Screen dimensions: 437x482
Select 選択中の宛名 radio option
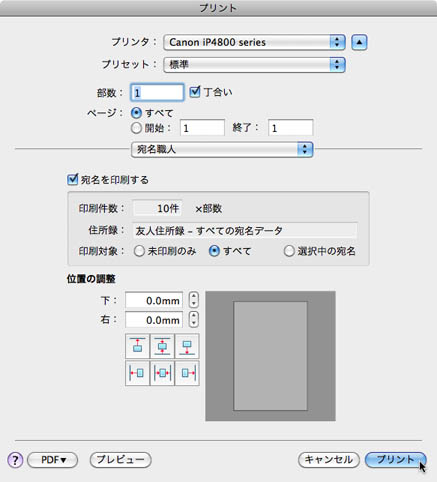point(289,251)
